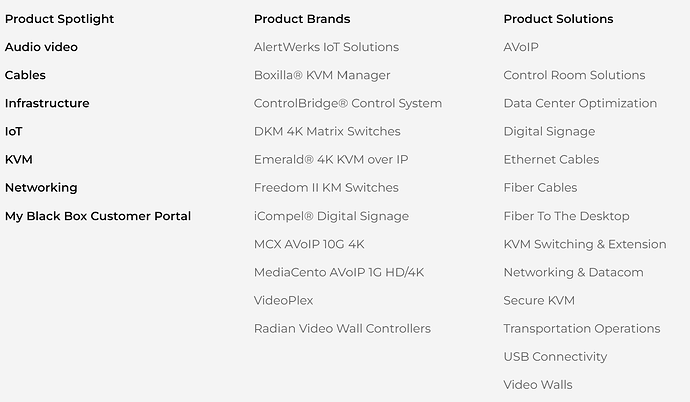Go to Fiber To The Desktop
Screen dimensions: 690x402
tap(566, 216)
